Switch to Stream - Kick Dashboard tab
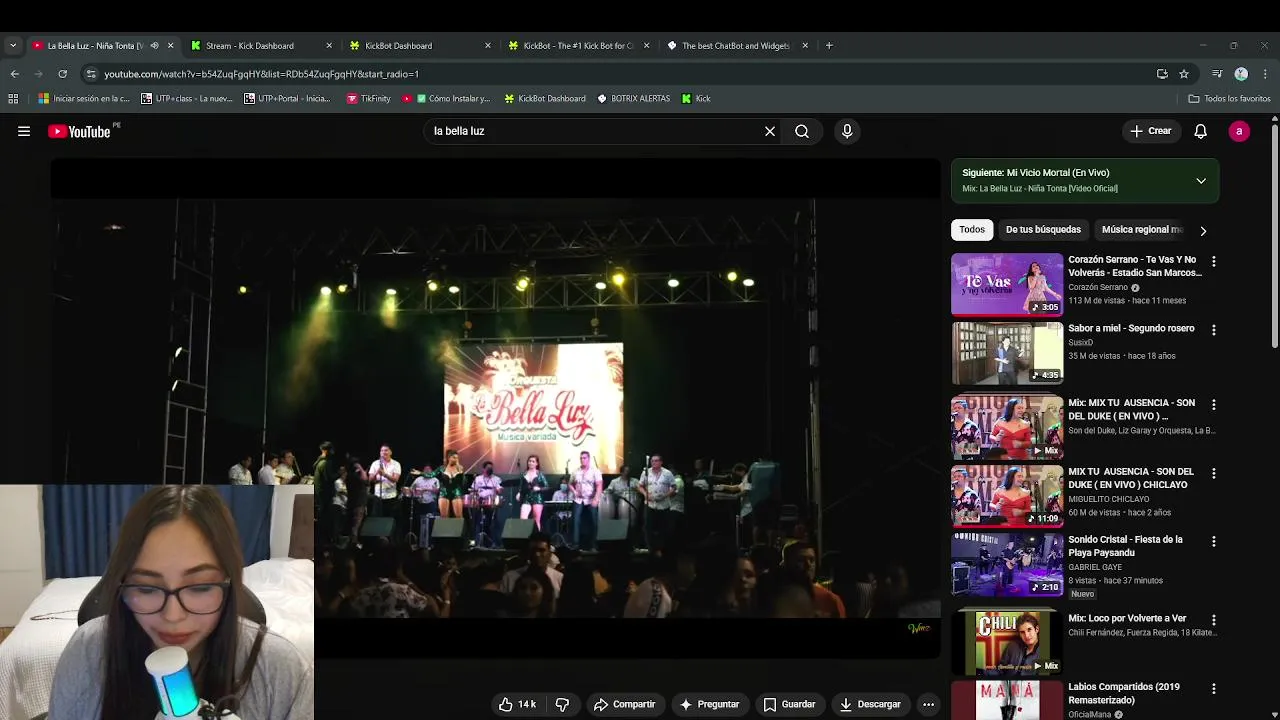Viewport: 1280px width, 720px height. [262, 45]
